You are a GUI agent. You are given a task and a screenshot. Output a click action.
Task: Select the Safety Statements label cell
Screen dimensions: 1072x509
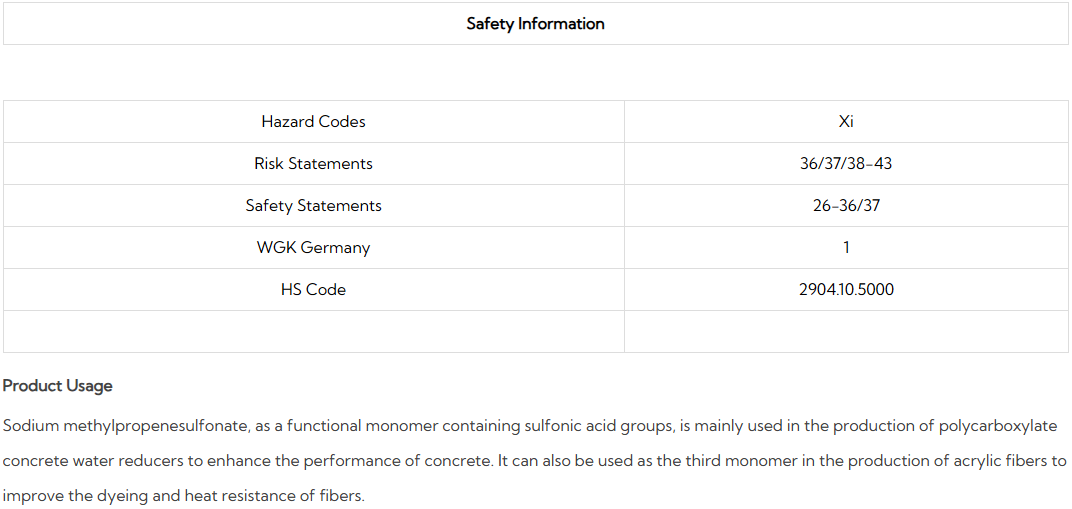coord(313,206)
